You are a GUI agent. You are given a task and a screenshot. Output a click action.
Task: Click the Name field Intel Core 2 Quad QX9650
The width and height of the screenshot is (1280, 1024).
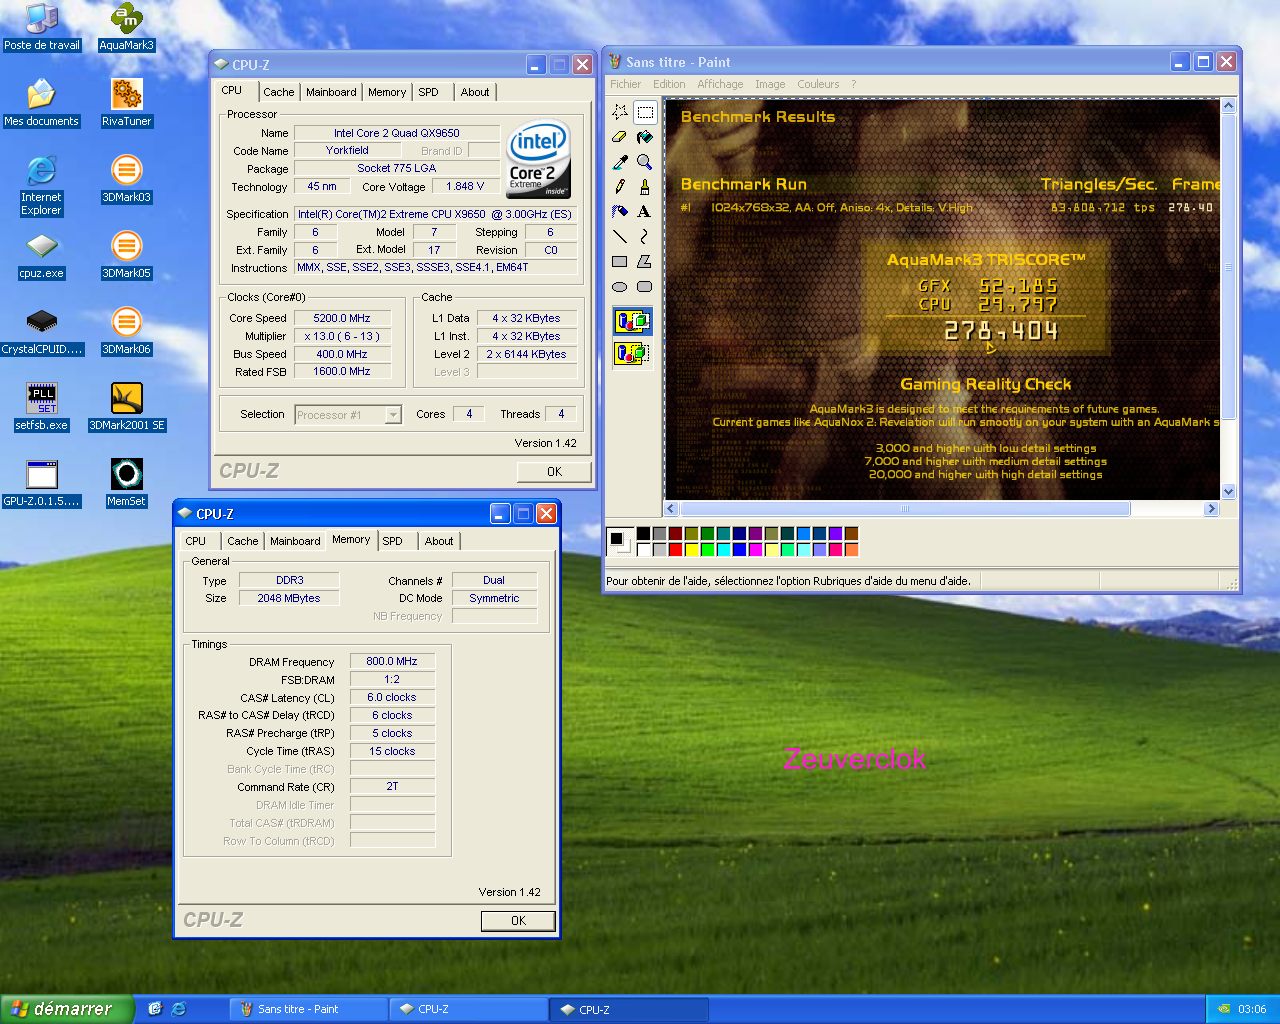(x=397, y=133)
